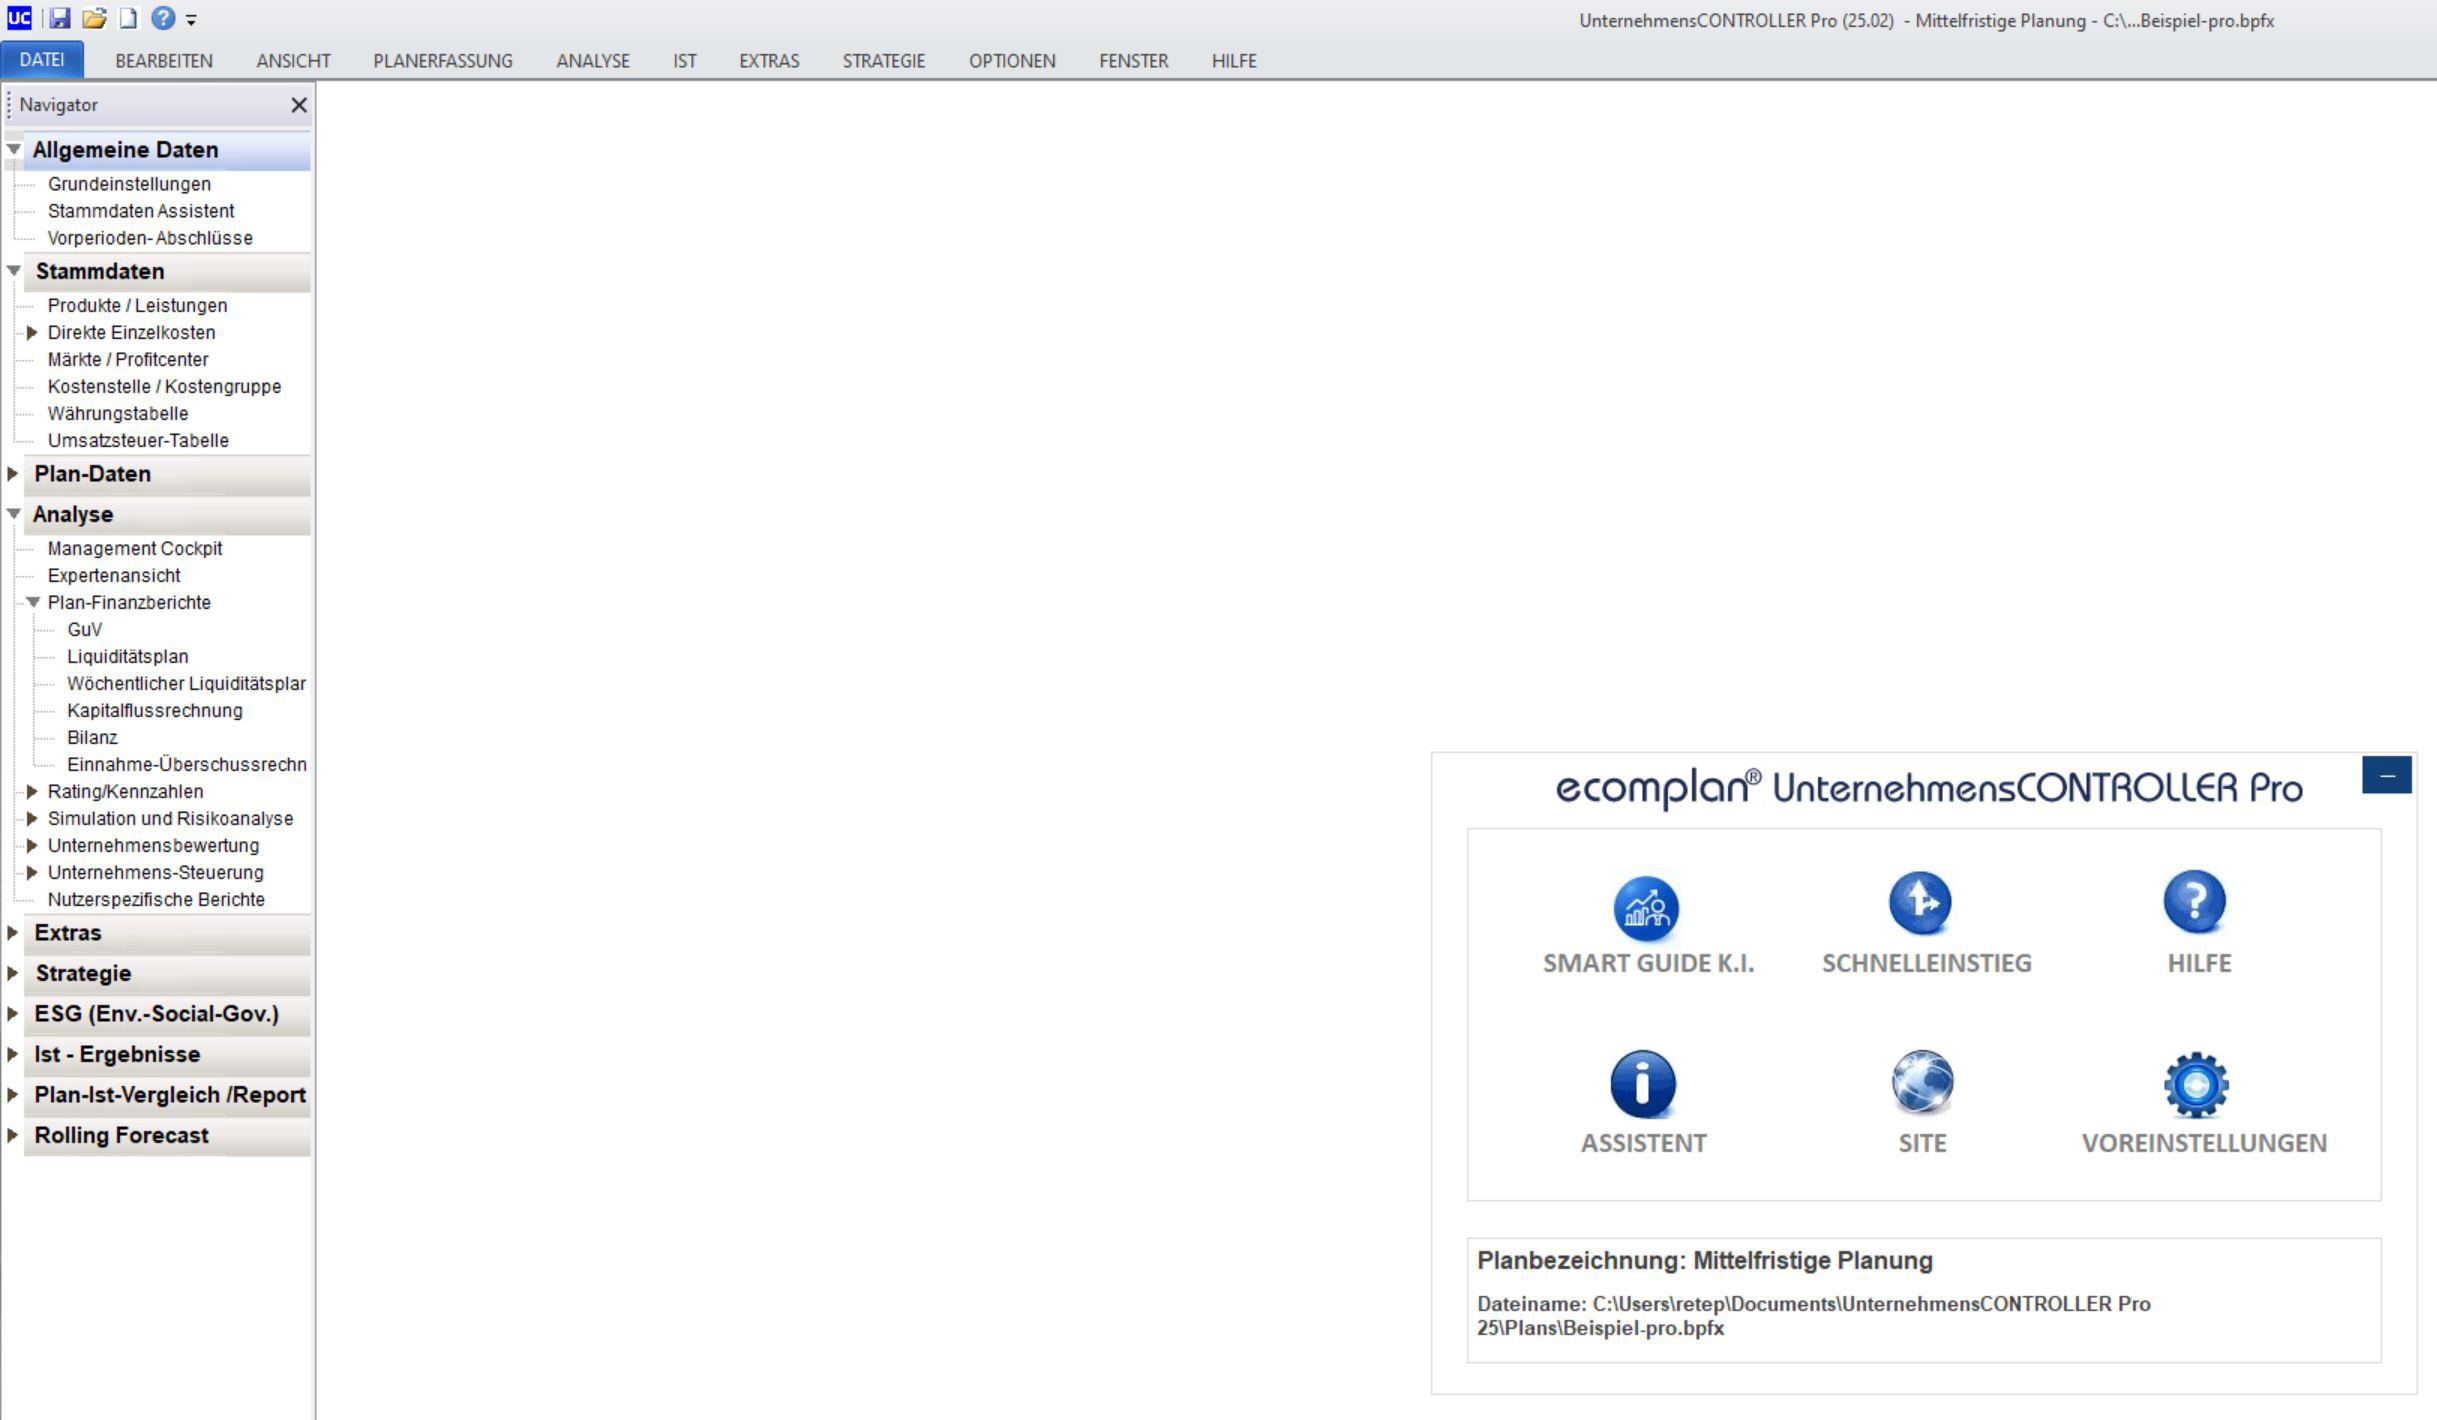This screenshot has height=1420, width=2437.
Task: Open Voreinstellungen gear icon
Action: click(2195, 1085)
